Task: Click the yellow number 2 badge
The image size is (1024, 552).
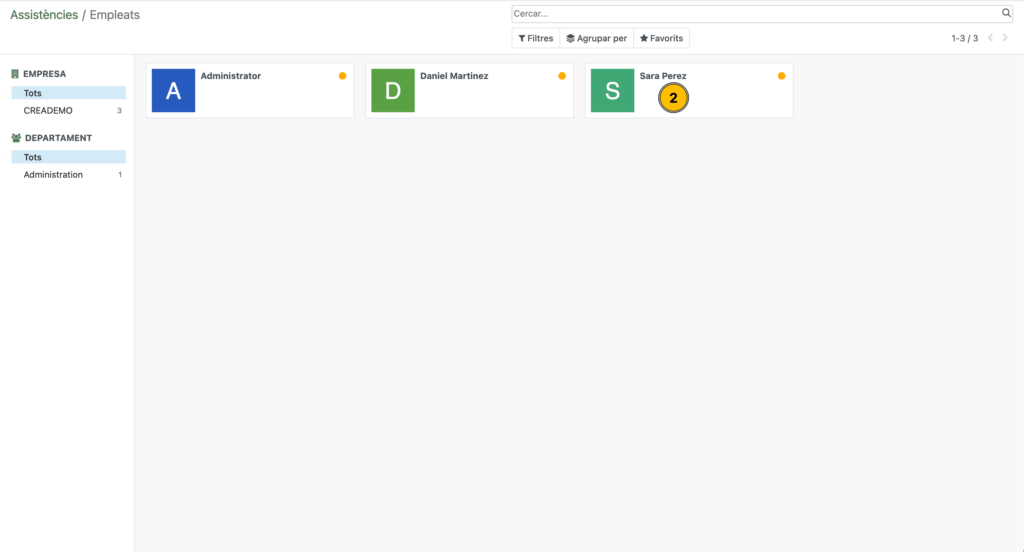Action: (x=673, y=98)
